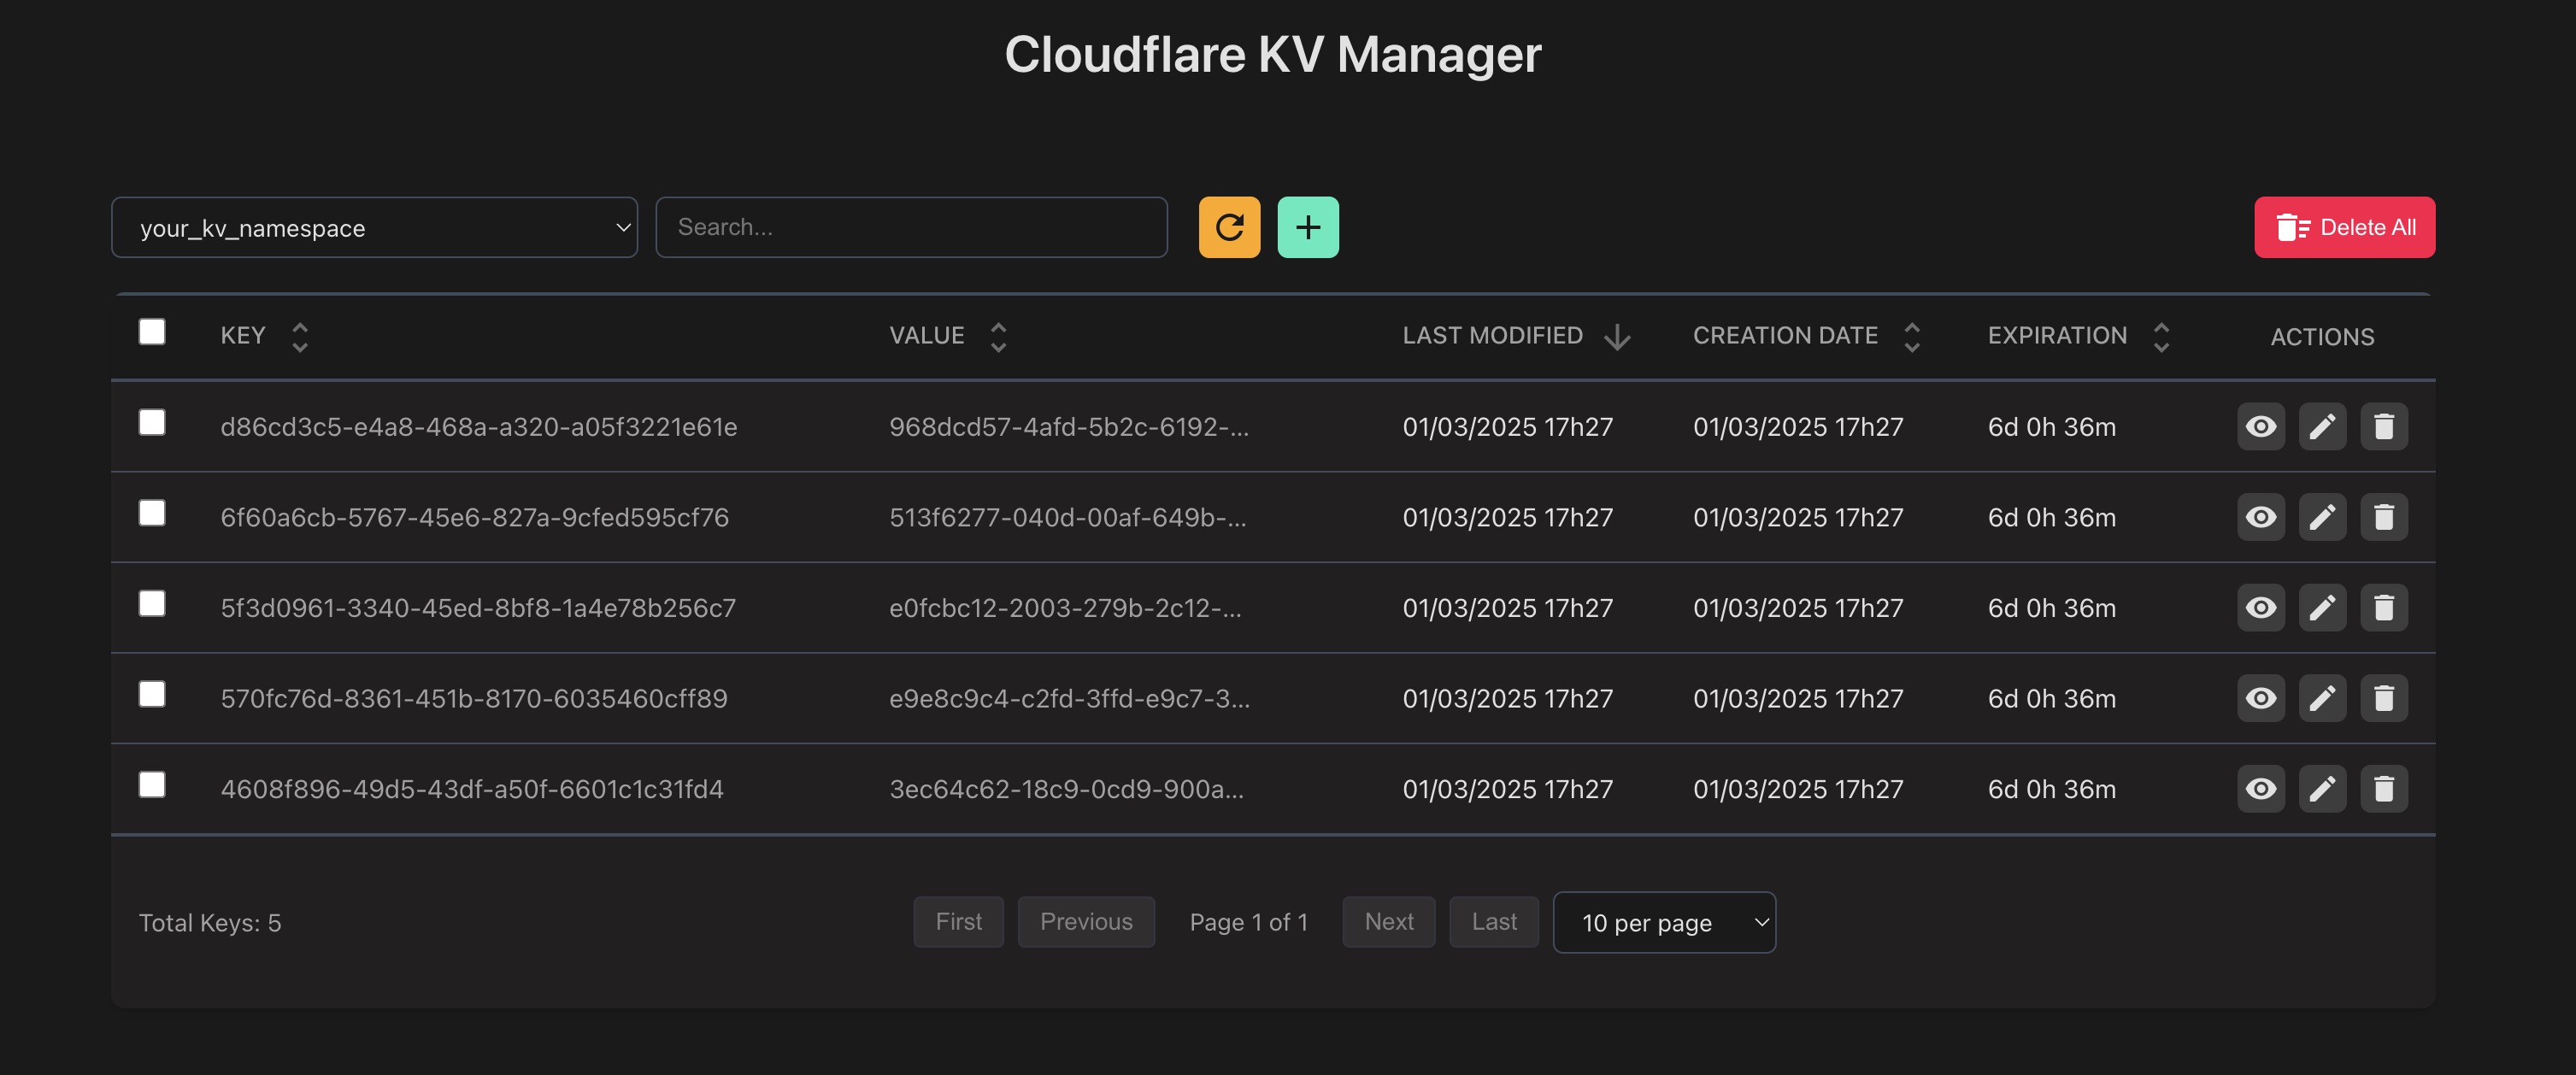Viewport: 2576px width, 1075px height.
Task: Click the orange refresh icon button
Action: 1229,227
